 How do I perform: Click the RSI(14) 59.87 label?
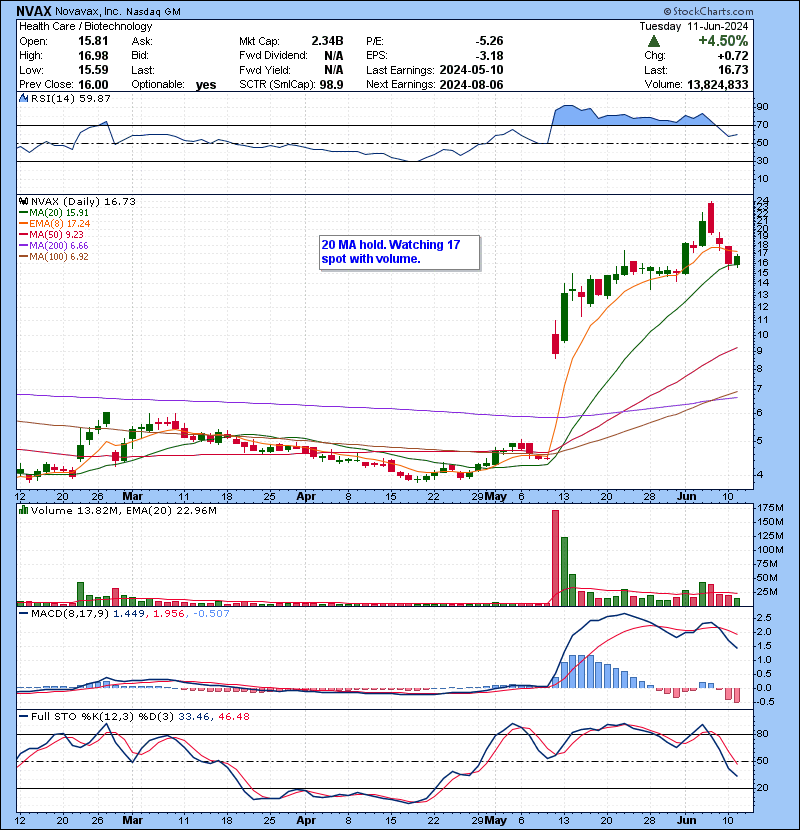pos(71,98)
